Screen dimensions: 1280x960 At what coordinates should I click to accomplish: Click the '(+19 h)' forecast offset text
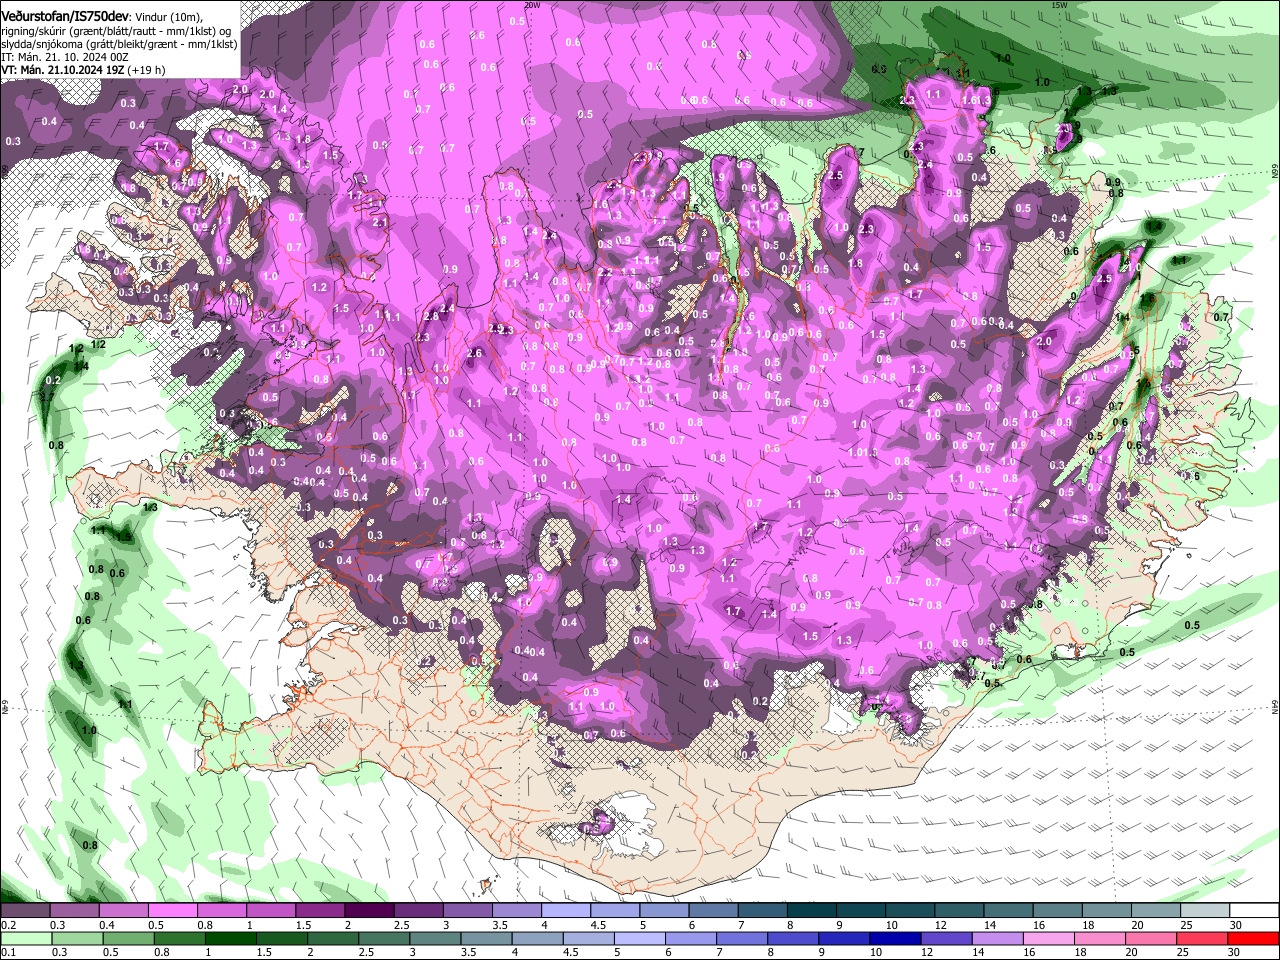pyautogui.click(x=145, y=70)
